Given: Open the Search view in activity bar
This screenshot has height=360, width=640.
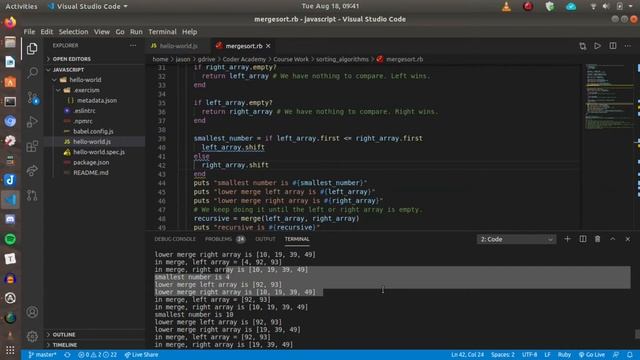Looking at the screenshot, I should click(32, 73).
